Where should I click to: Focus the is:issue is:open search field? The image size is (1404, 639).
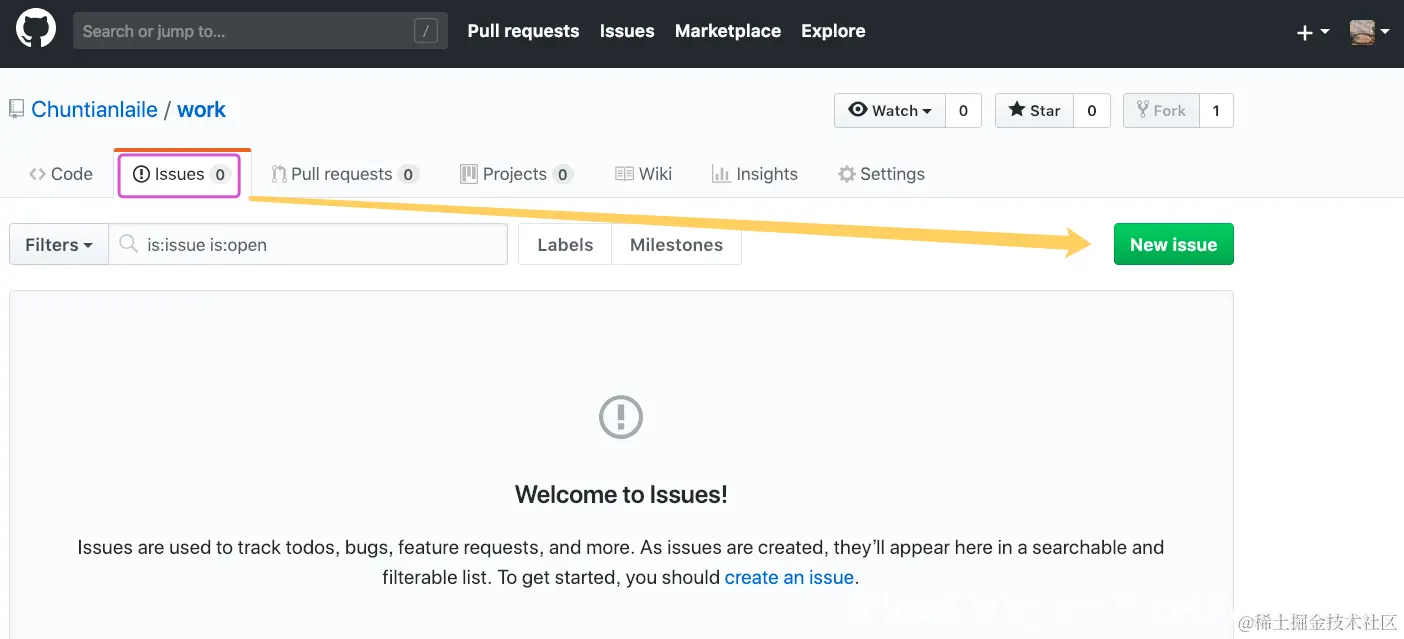click(x=308, y=245)
